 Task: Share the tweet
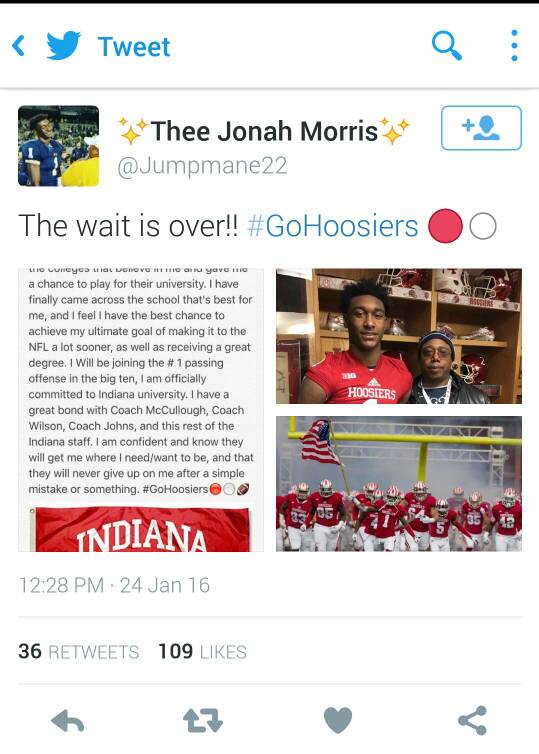click(x=472, y=720)
